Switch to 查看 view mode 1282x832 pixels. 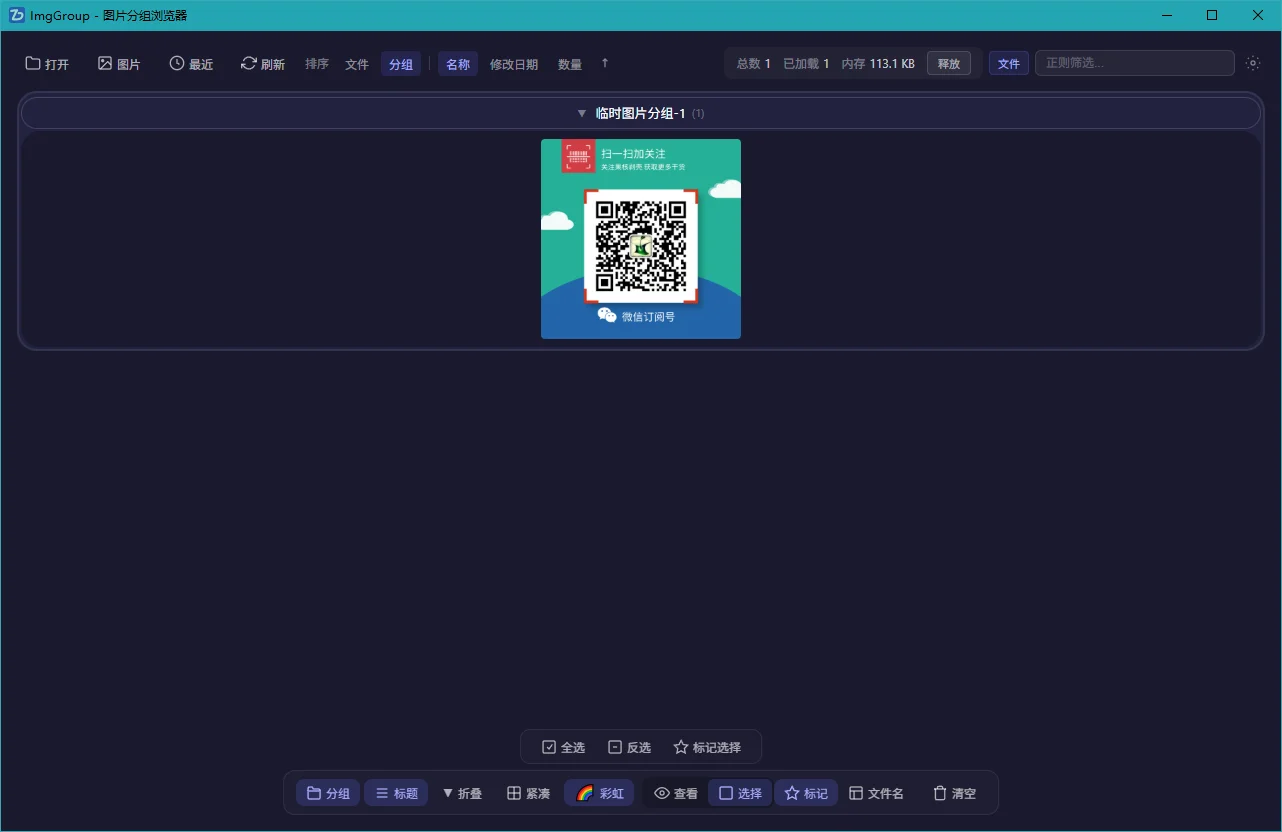coord(676,793)
